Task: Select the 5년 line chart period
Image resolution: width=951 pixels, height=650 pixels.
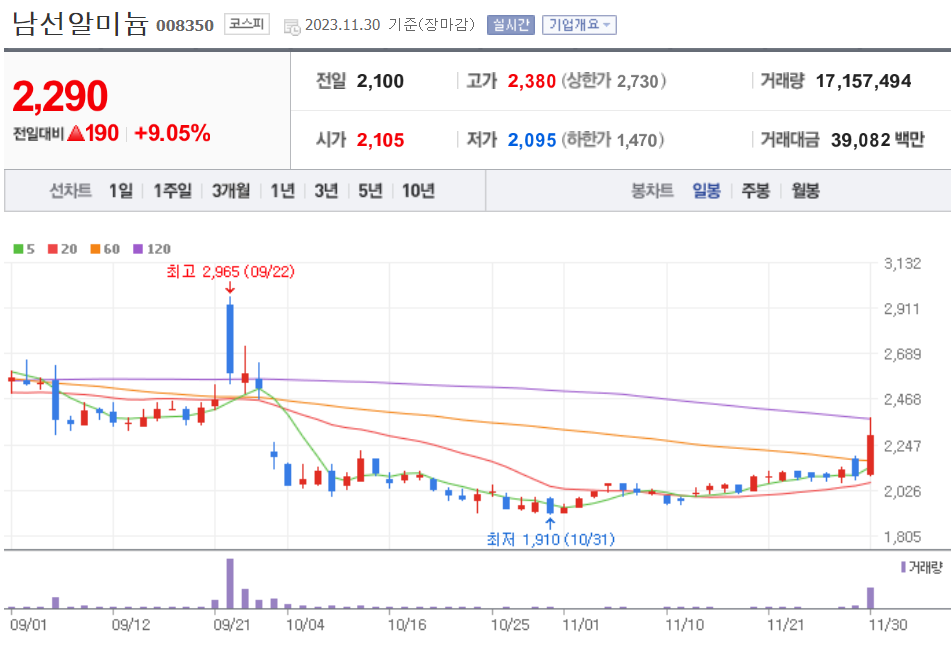Action: (370, 191)
